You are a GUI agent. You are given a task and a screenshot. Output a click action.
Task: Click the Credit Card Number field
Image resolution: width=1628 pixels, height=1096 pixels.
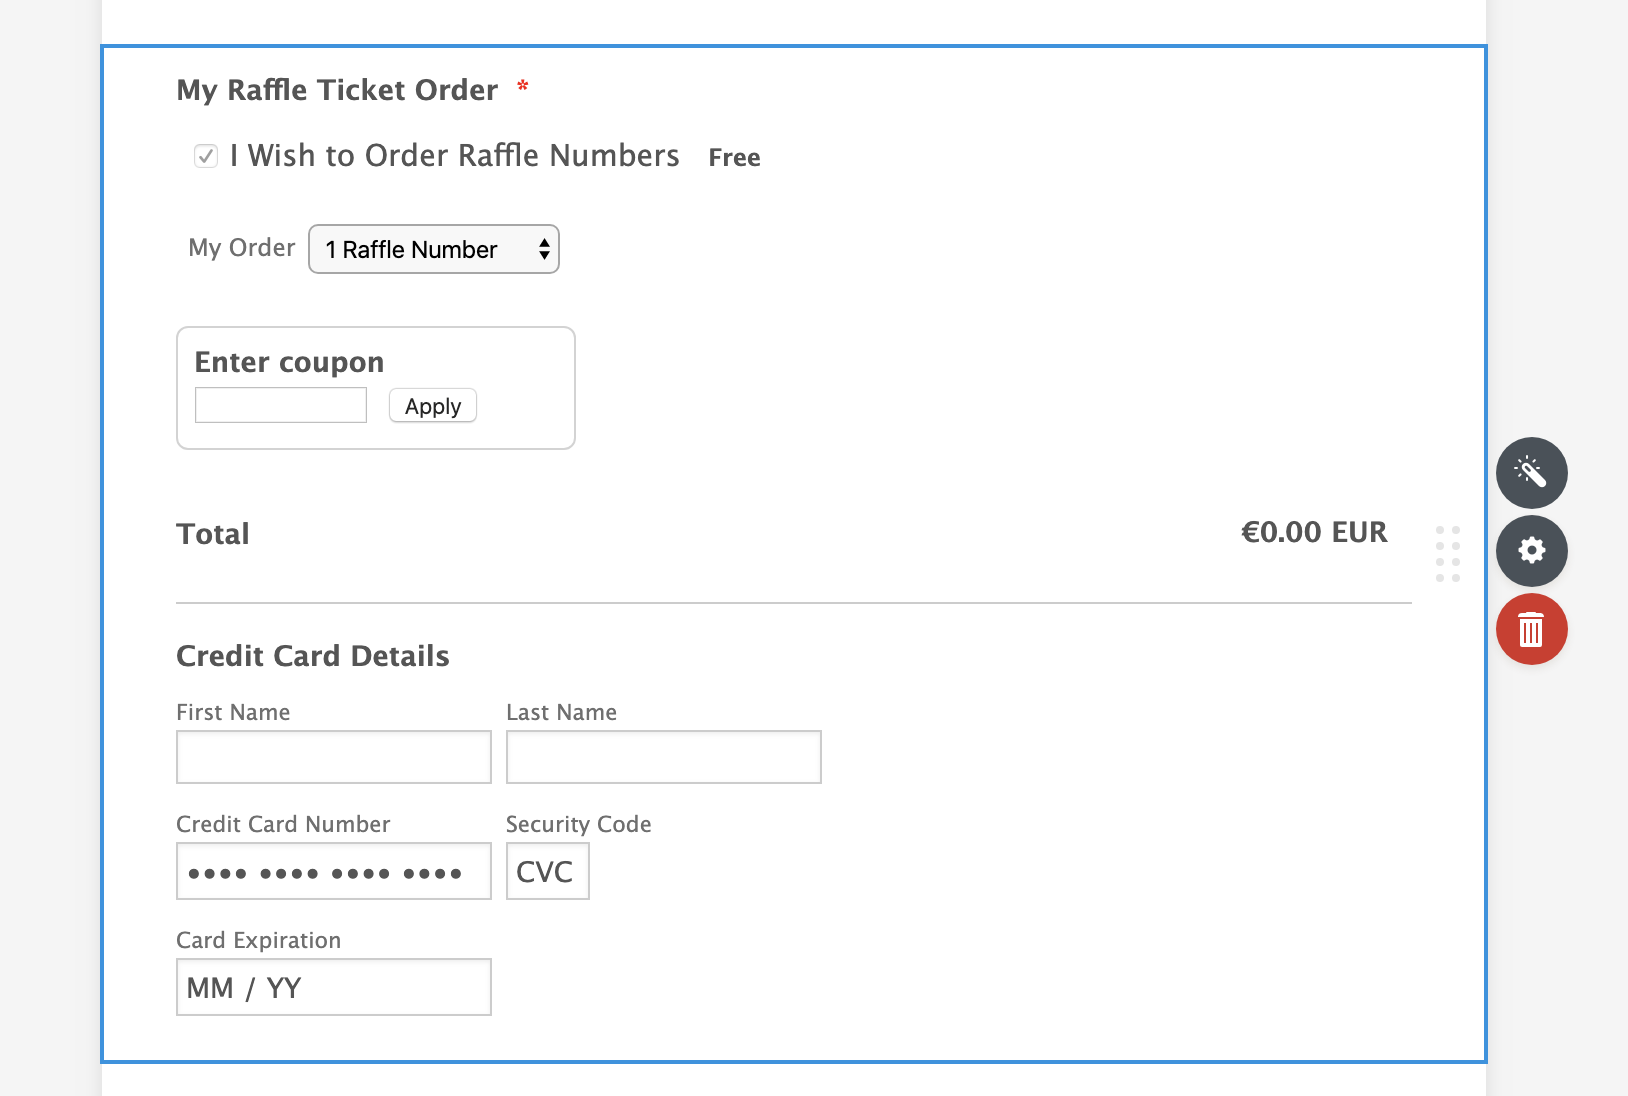coord(334,871)
